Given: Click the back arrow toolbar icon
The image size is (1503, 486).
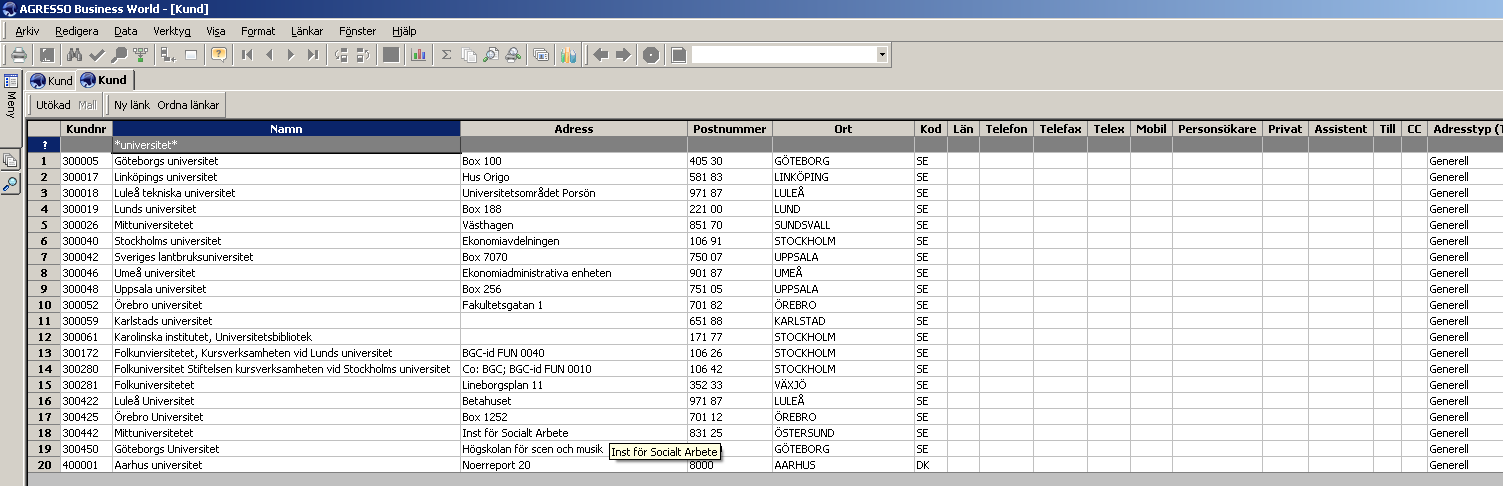Looking at the screenshot, I should pos(601,54).
